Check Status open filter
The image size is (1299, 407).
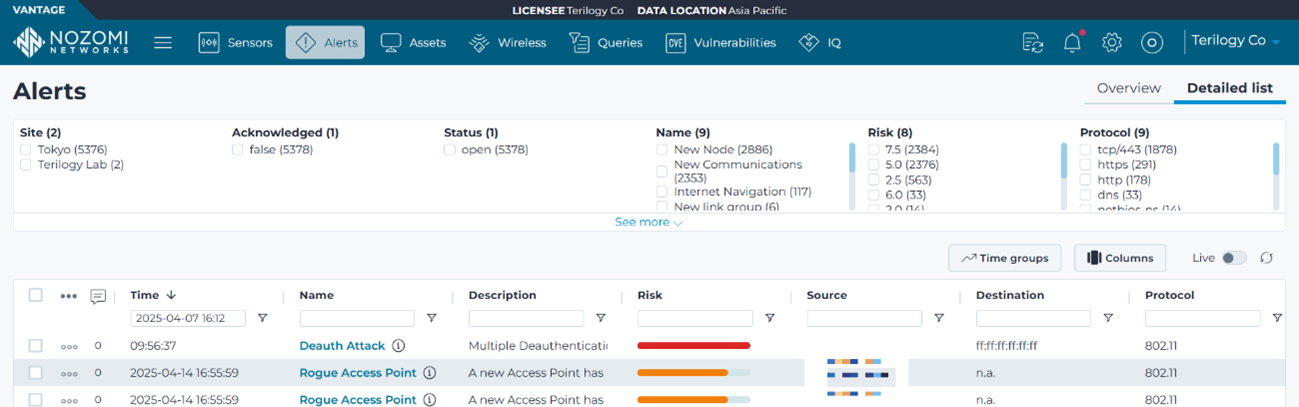pos(450,150)
